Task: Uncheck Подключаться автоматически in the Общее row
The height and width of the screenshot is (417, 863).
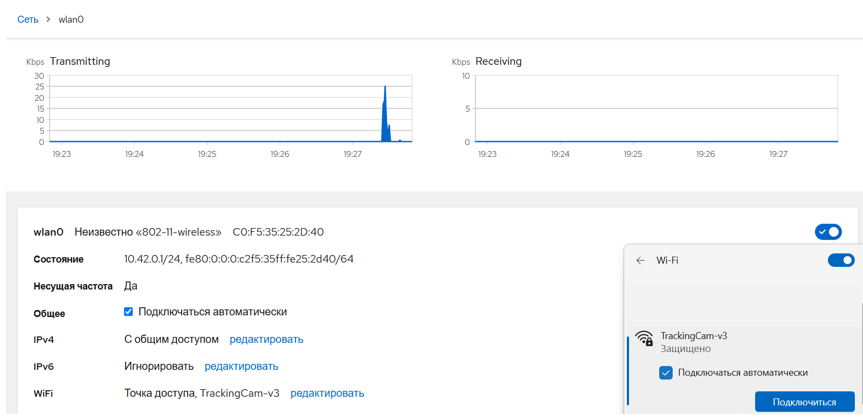Action: (128, 312)
